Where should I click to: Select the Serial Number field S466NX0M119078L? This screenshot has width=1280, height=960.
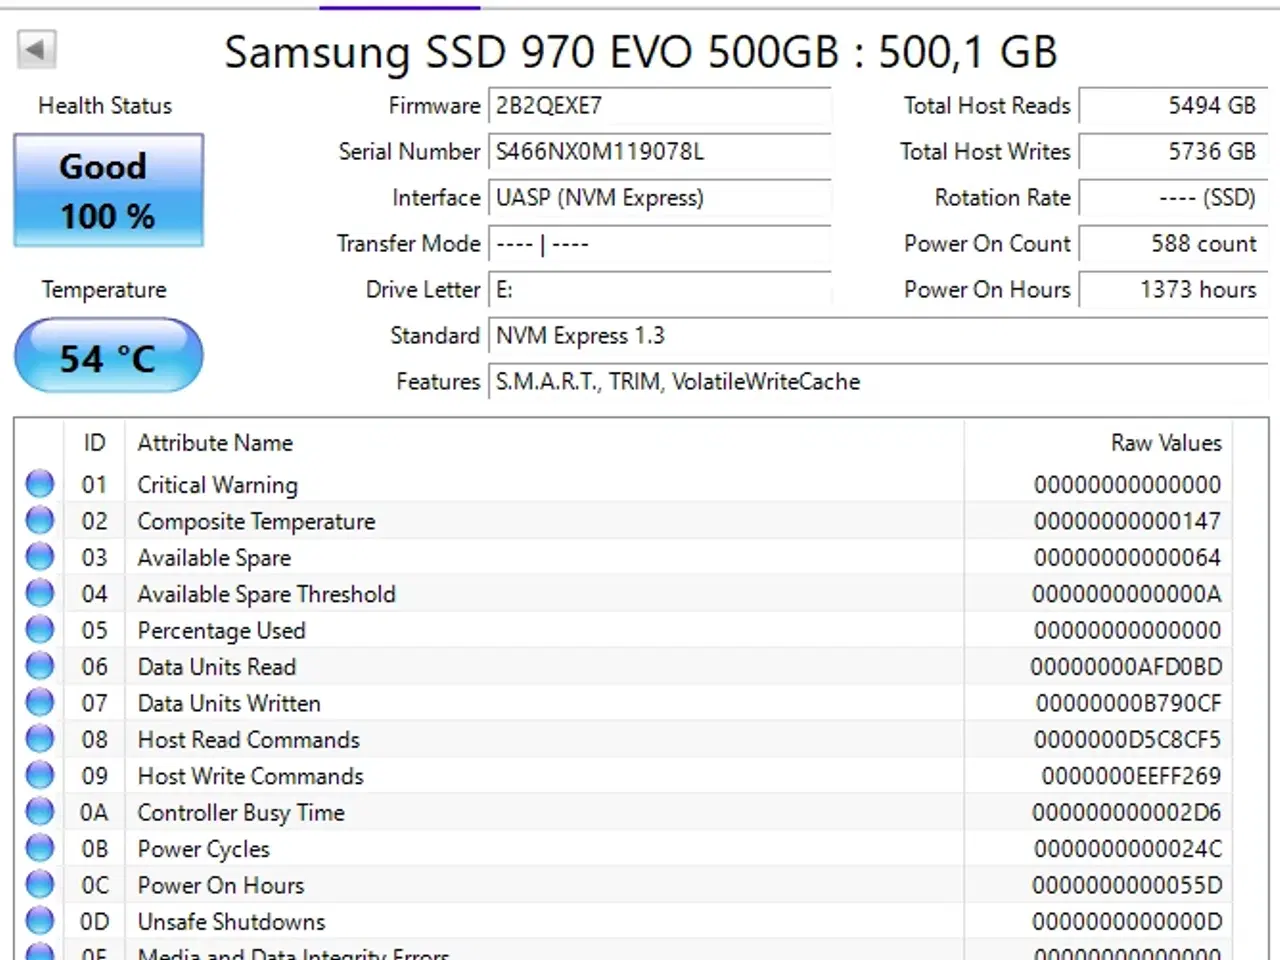(x=660, y=152)
